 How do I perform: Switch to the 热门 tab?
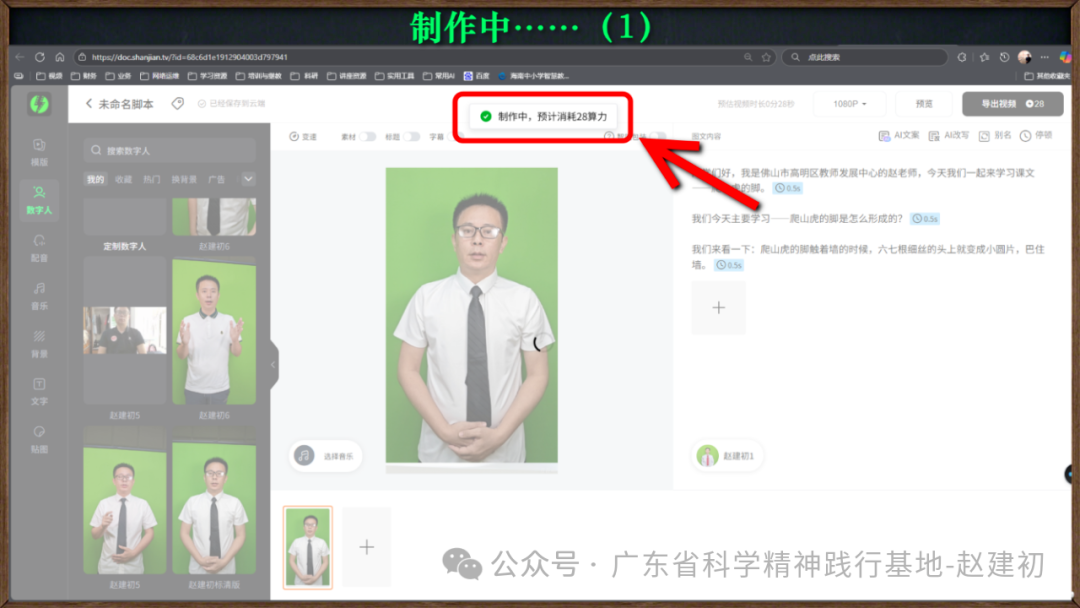coord(151,180)
